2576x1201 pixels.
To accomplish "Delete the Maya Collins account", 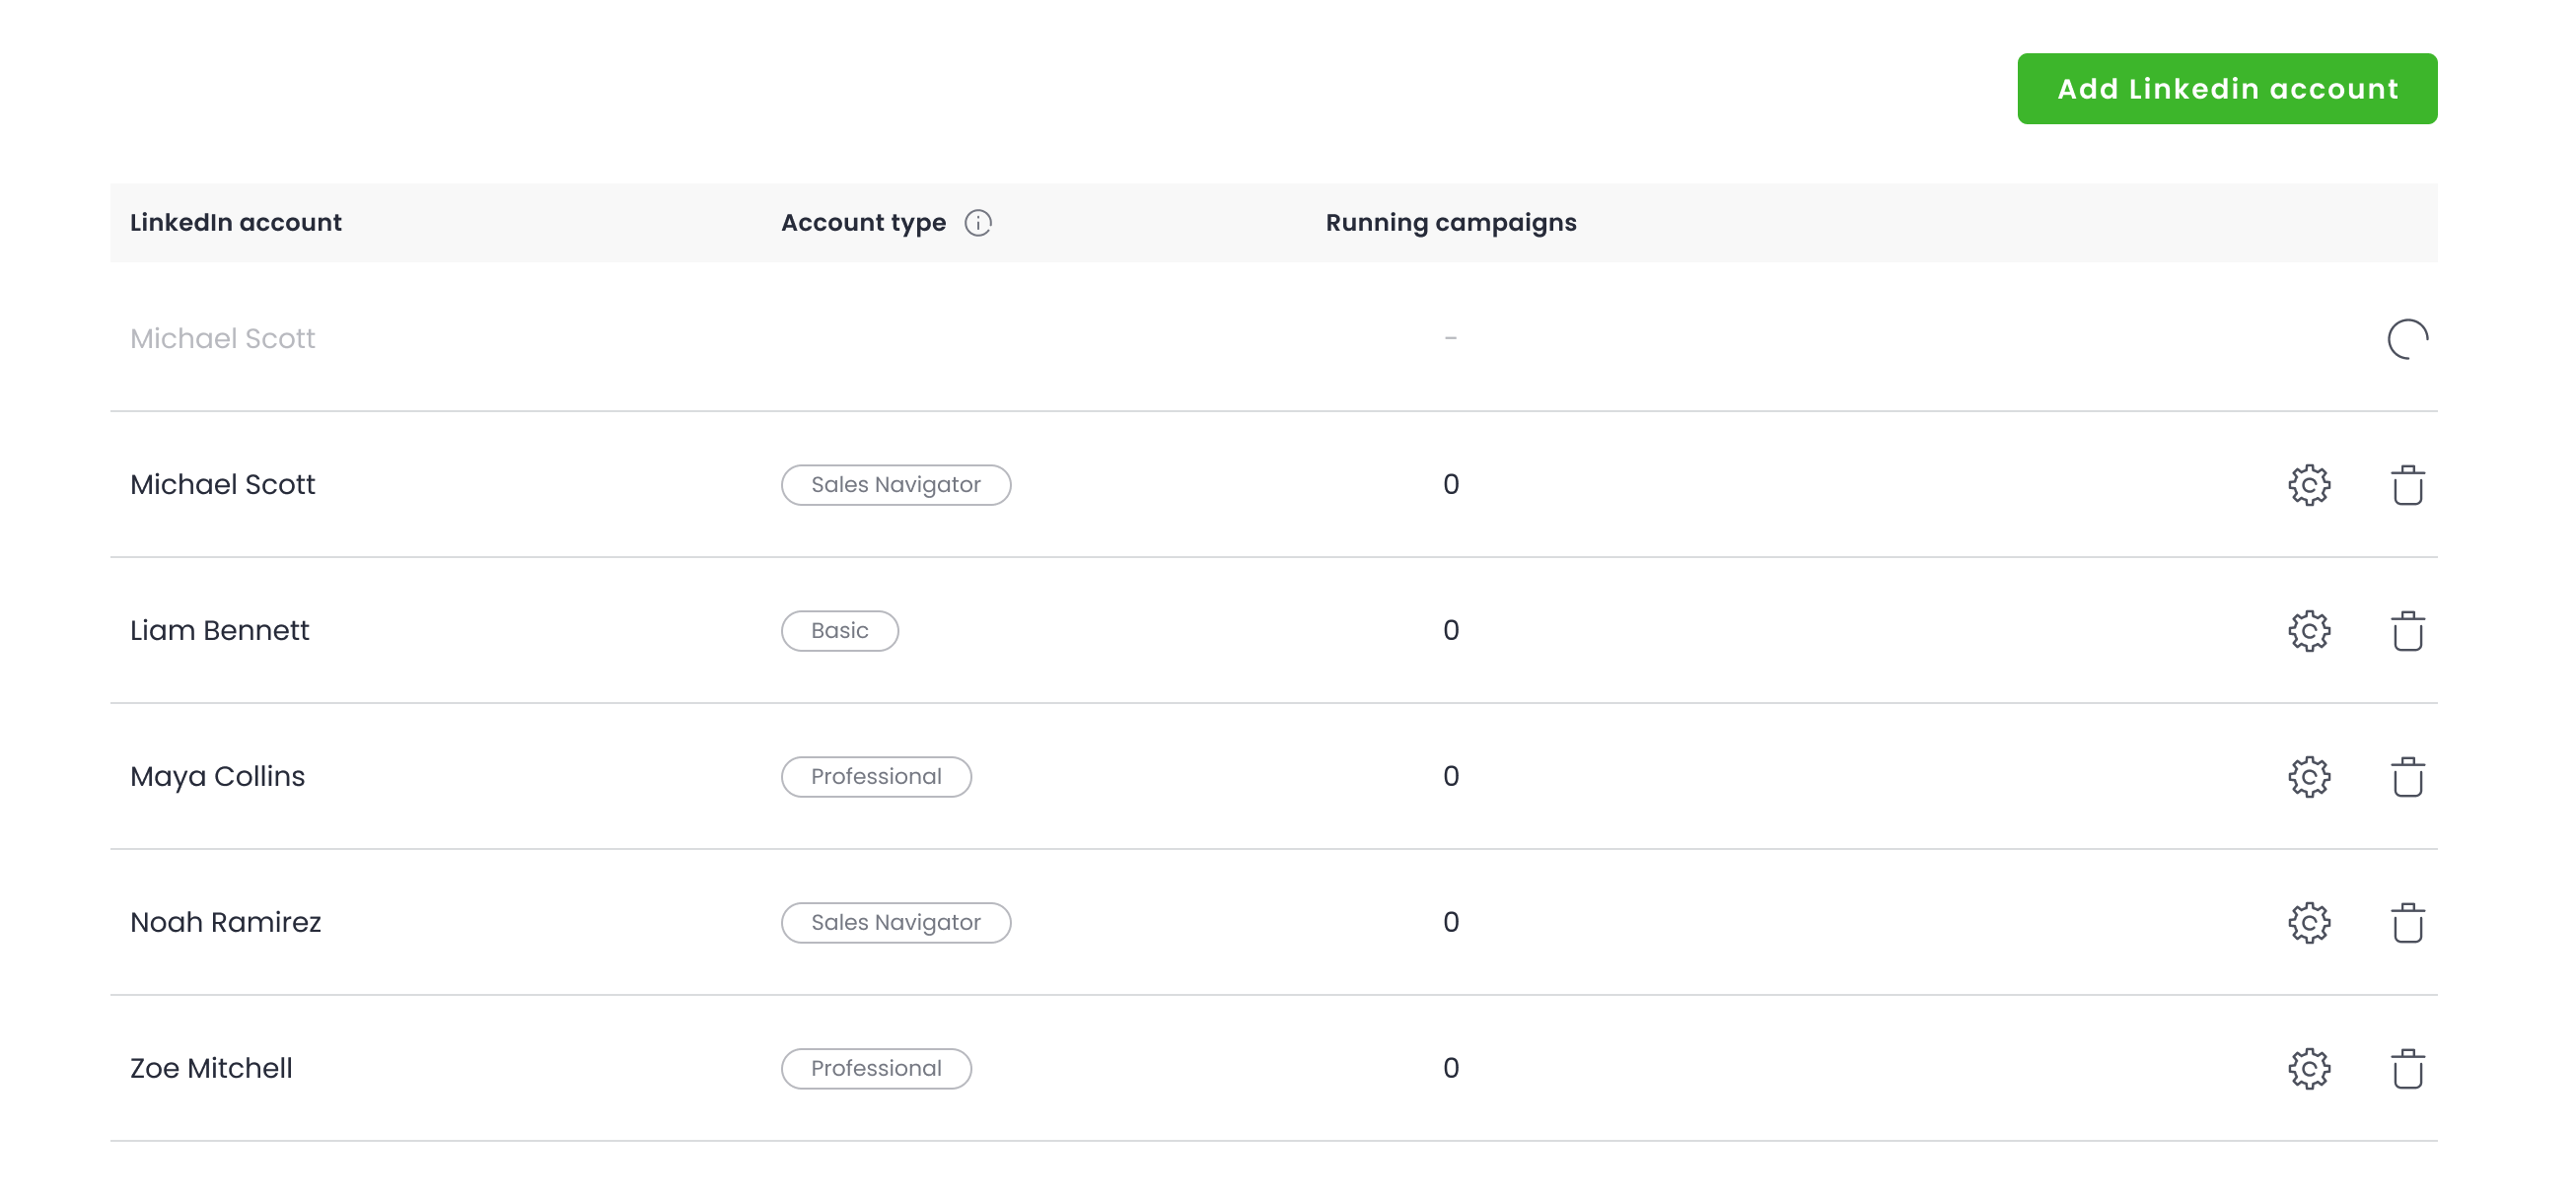I will pyautogui.click(x=2407, y=777).
